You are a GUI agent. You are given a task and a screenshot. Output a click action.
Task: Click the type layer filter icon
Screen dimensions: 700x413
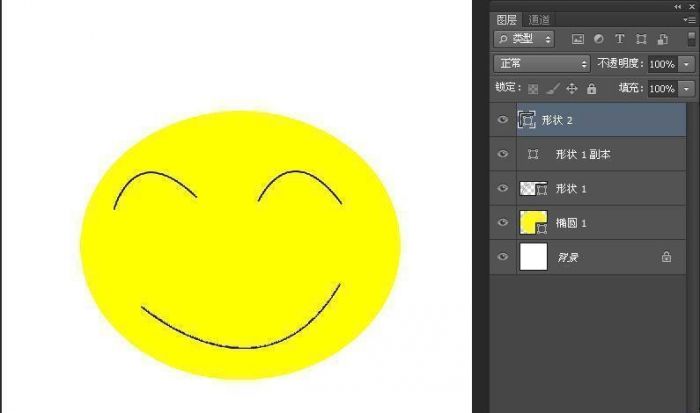click(619, 39)
